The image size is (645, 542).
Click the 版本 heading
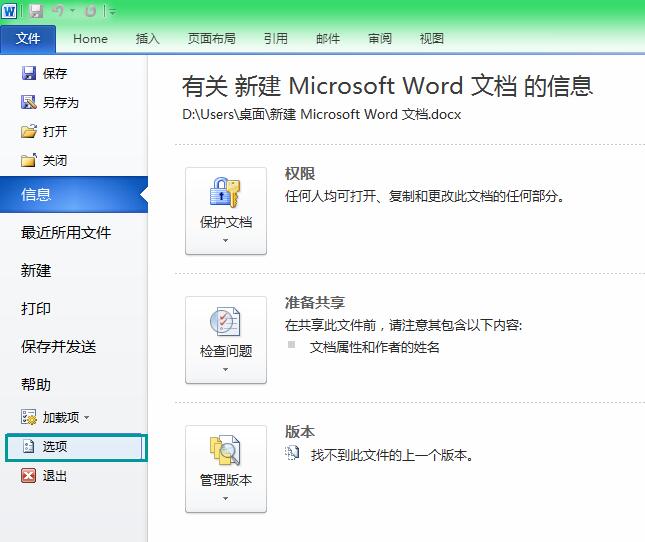(300, 432)
